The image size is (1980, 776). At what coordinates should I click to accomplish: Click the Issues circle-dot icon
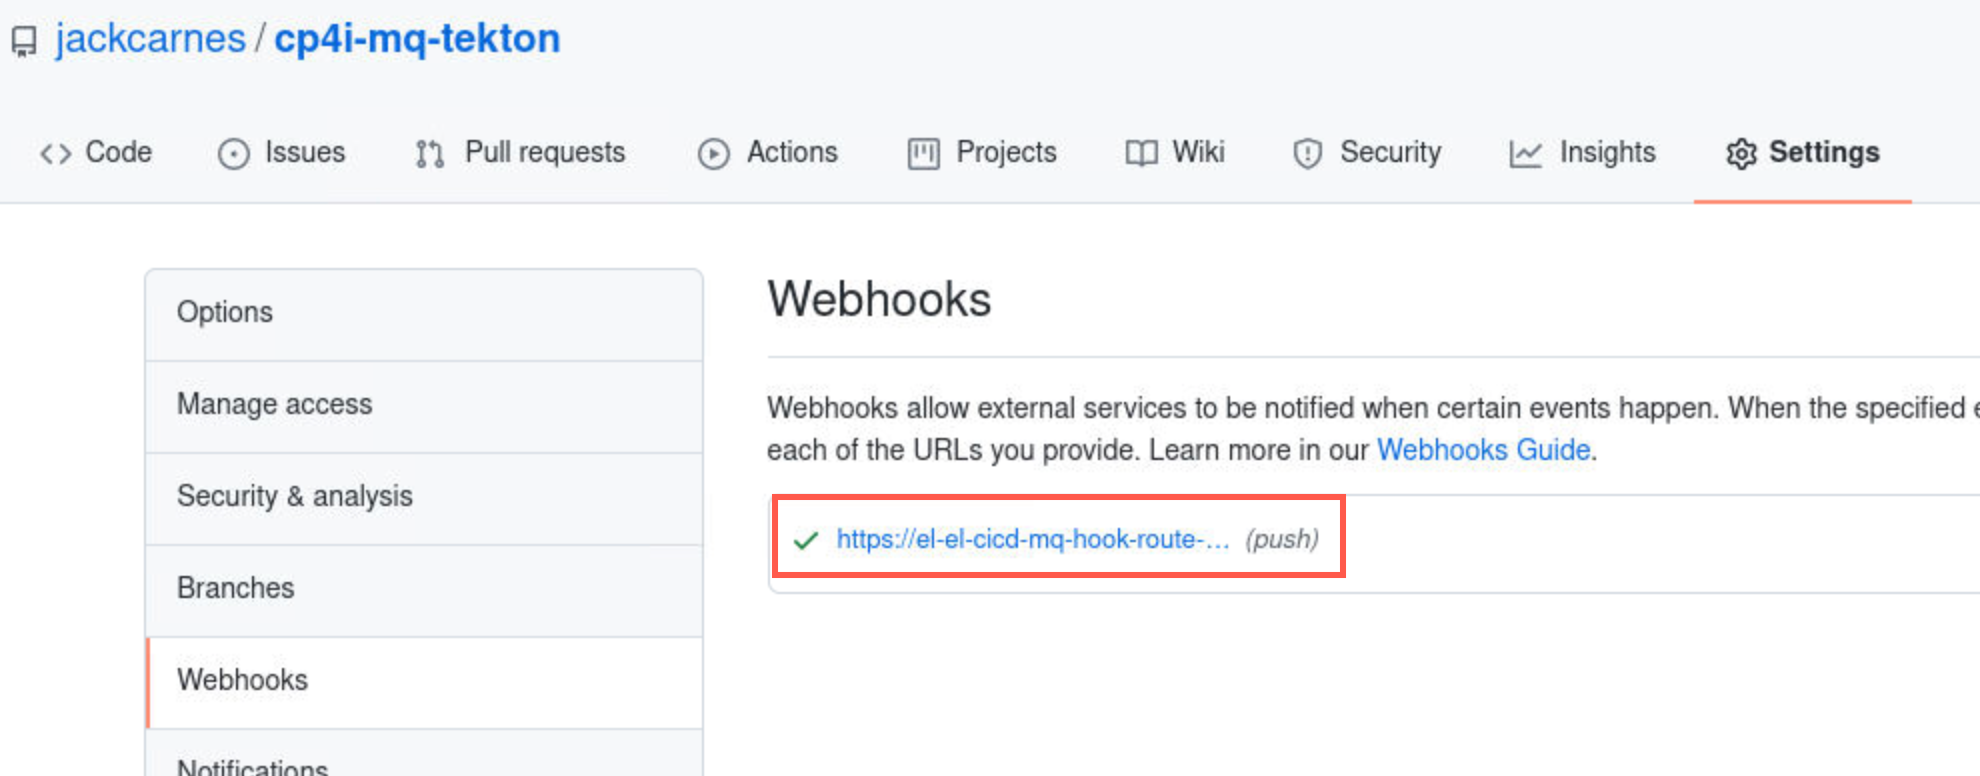point(233,153)
